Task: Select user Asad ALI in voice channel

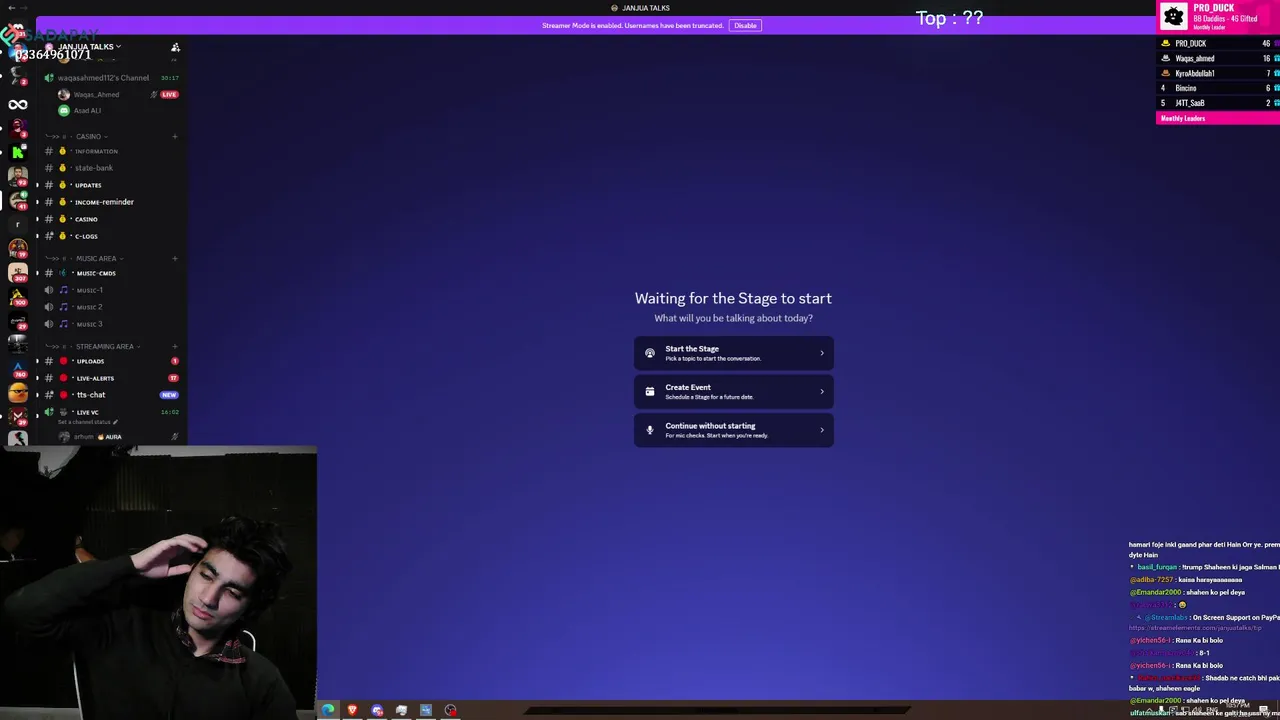Action: [x=87, y=111]
